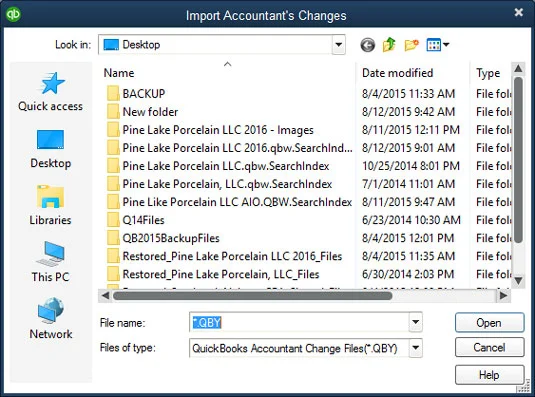
Task: Click the QuickBooks logo icon in title bar
Action: (13, 14)
